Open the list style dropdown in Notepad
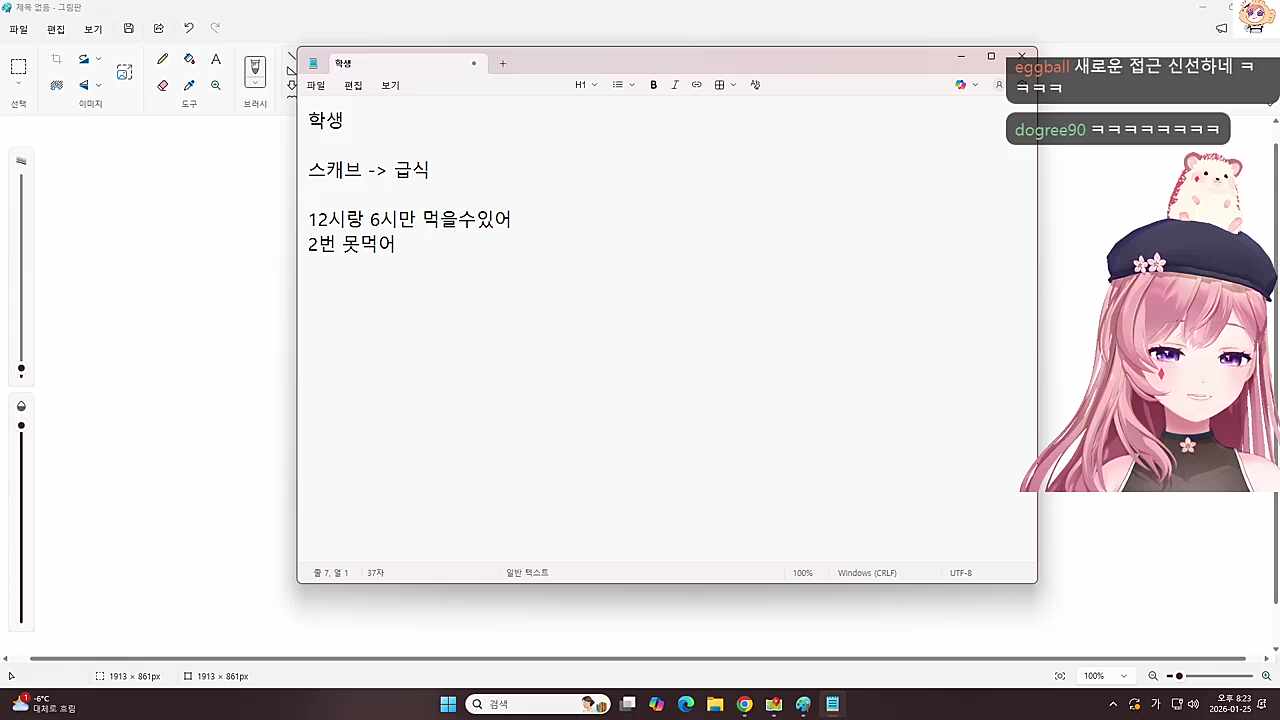Viewport: 1280px width, 720px height. (x=624, y=85)
